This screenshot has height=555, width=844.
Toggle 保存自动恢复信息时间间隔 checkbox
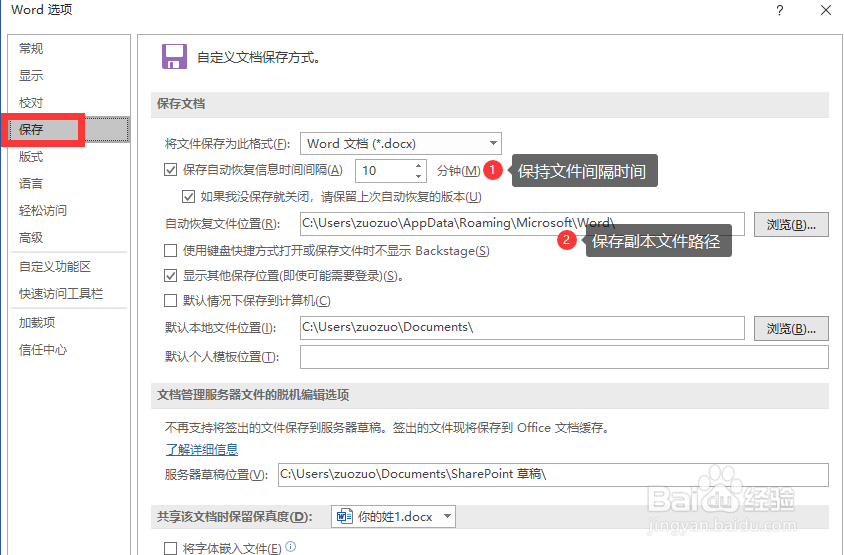point(171,170)
